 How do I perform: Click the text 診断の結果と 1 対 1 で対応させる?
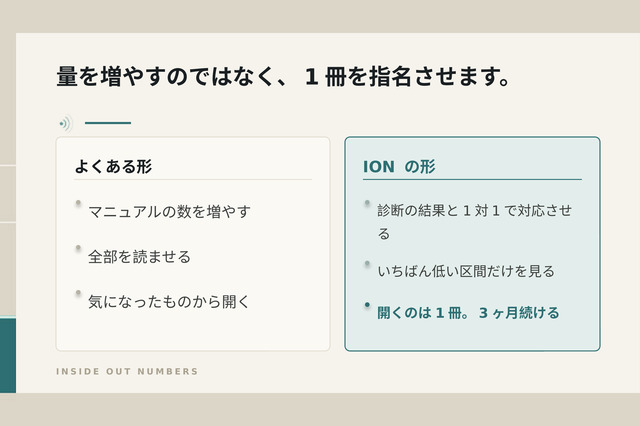474,222
